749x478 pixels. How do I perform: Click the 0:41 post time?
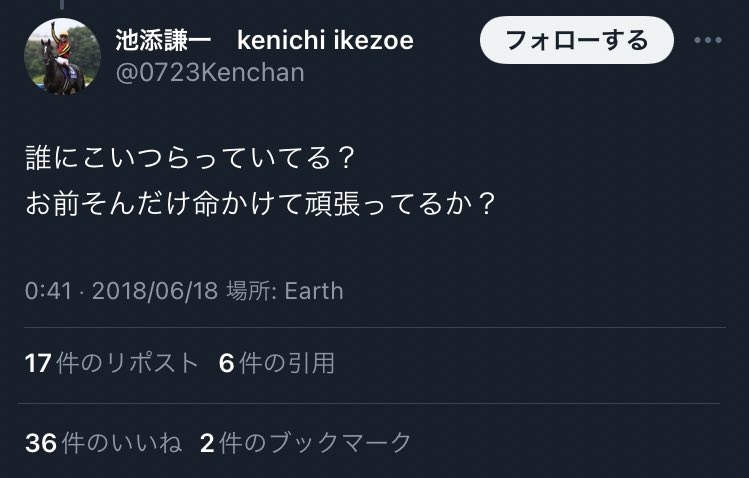[50, 291]
